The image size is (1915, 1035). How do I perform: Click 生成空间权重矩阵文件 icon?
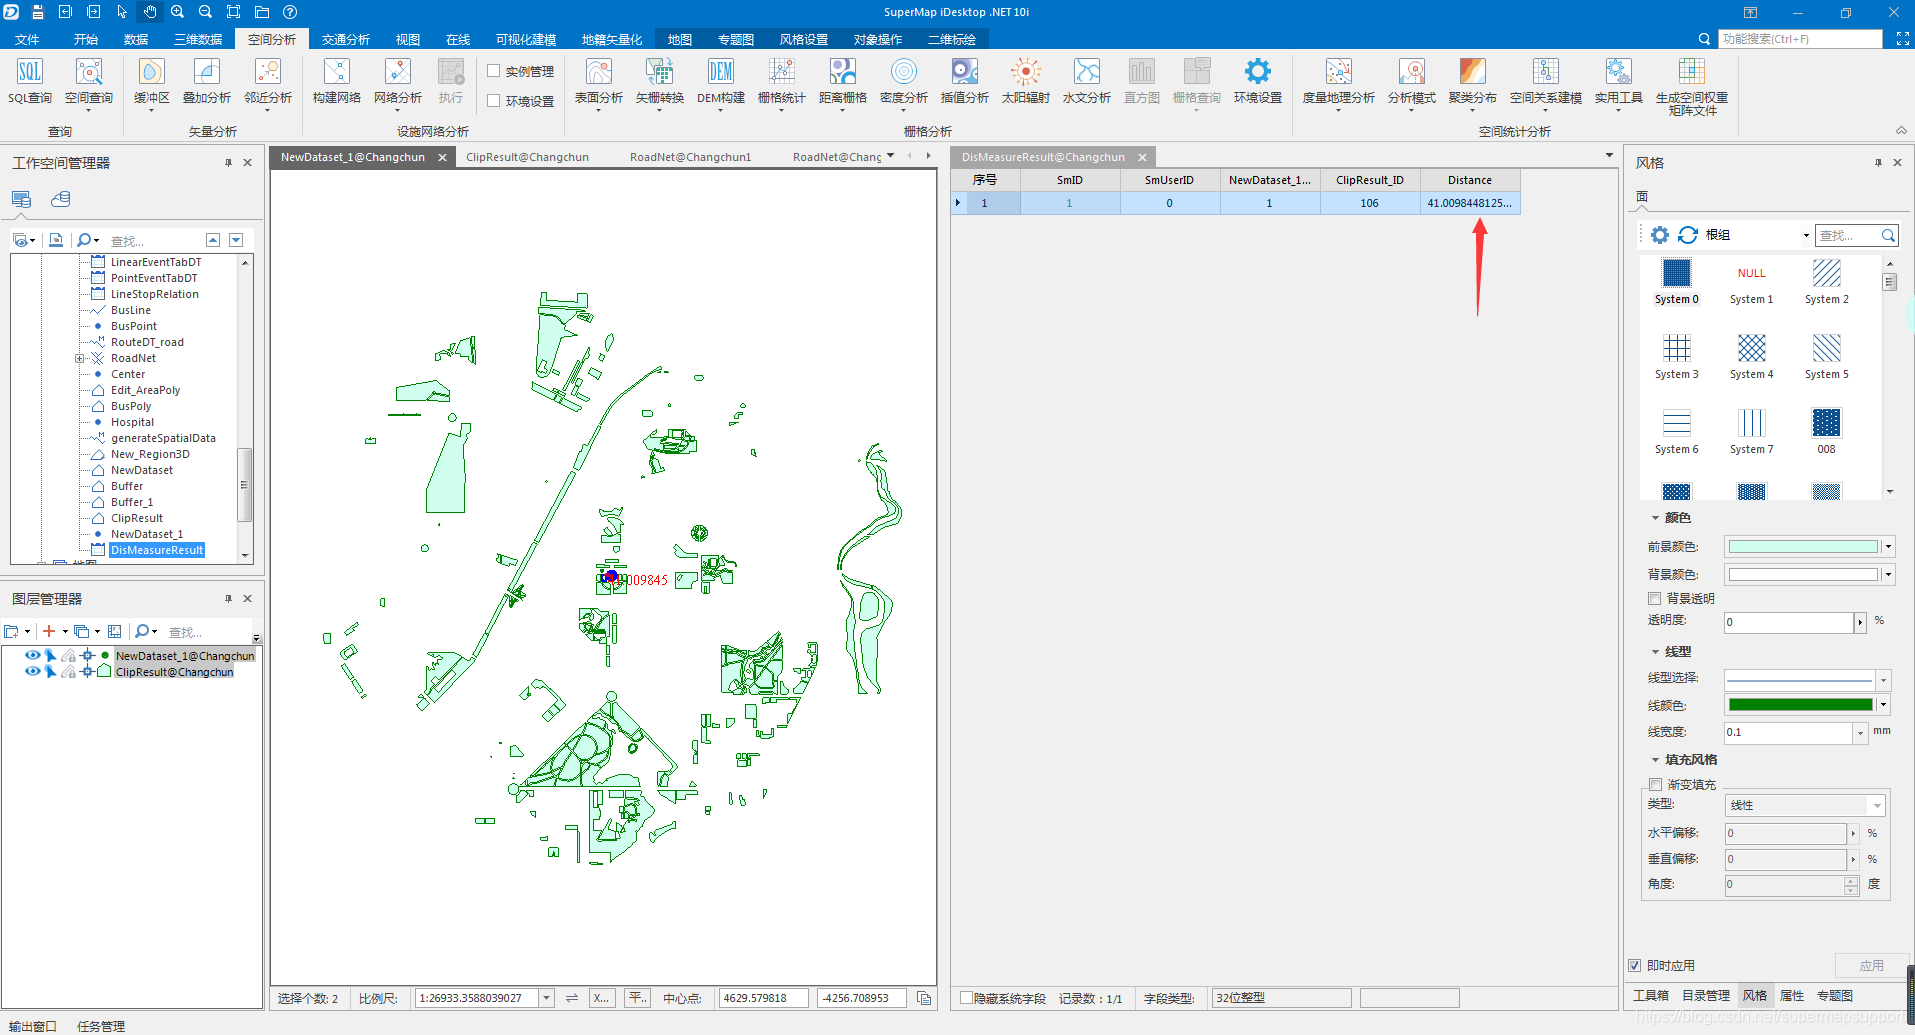[1692, 72]
